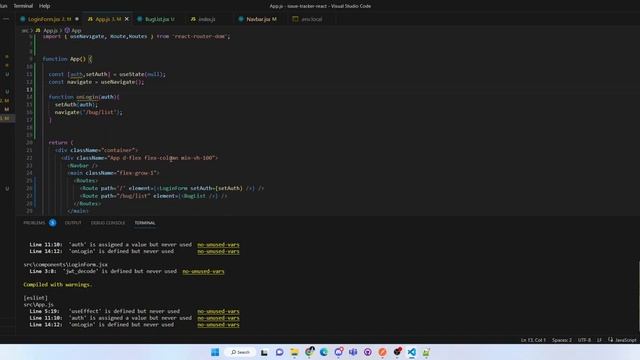Screen dimensions: 640x360
Task: Open the green app icon at taskbar end
Action: [x=426, y=352]
